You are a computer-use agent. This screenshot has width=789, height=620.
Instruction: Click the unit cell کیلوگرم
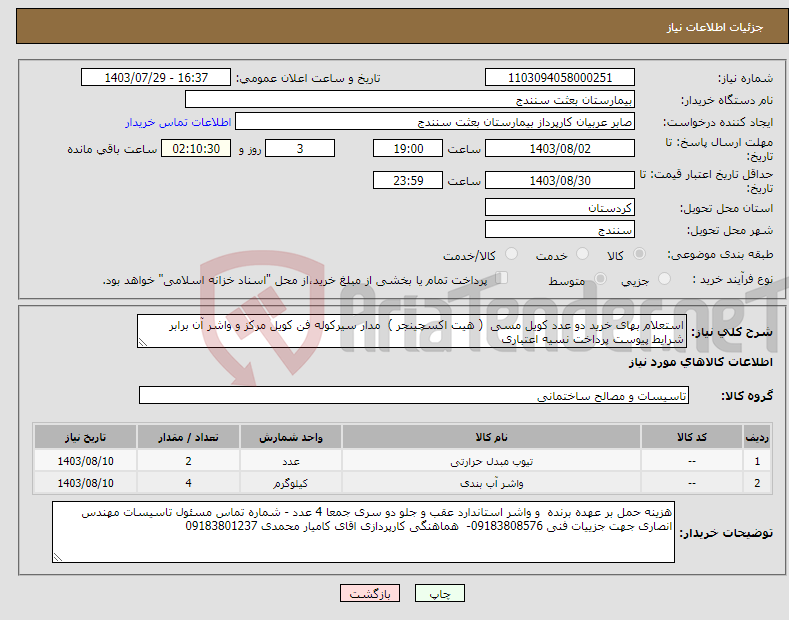point(291,484)
